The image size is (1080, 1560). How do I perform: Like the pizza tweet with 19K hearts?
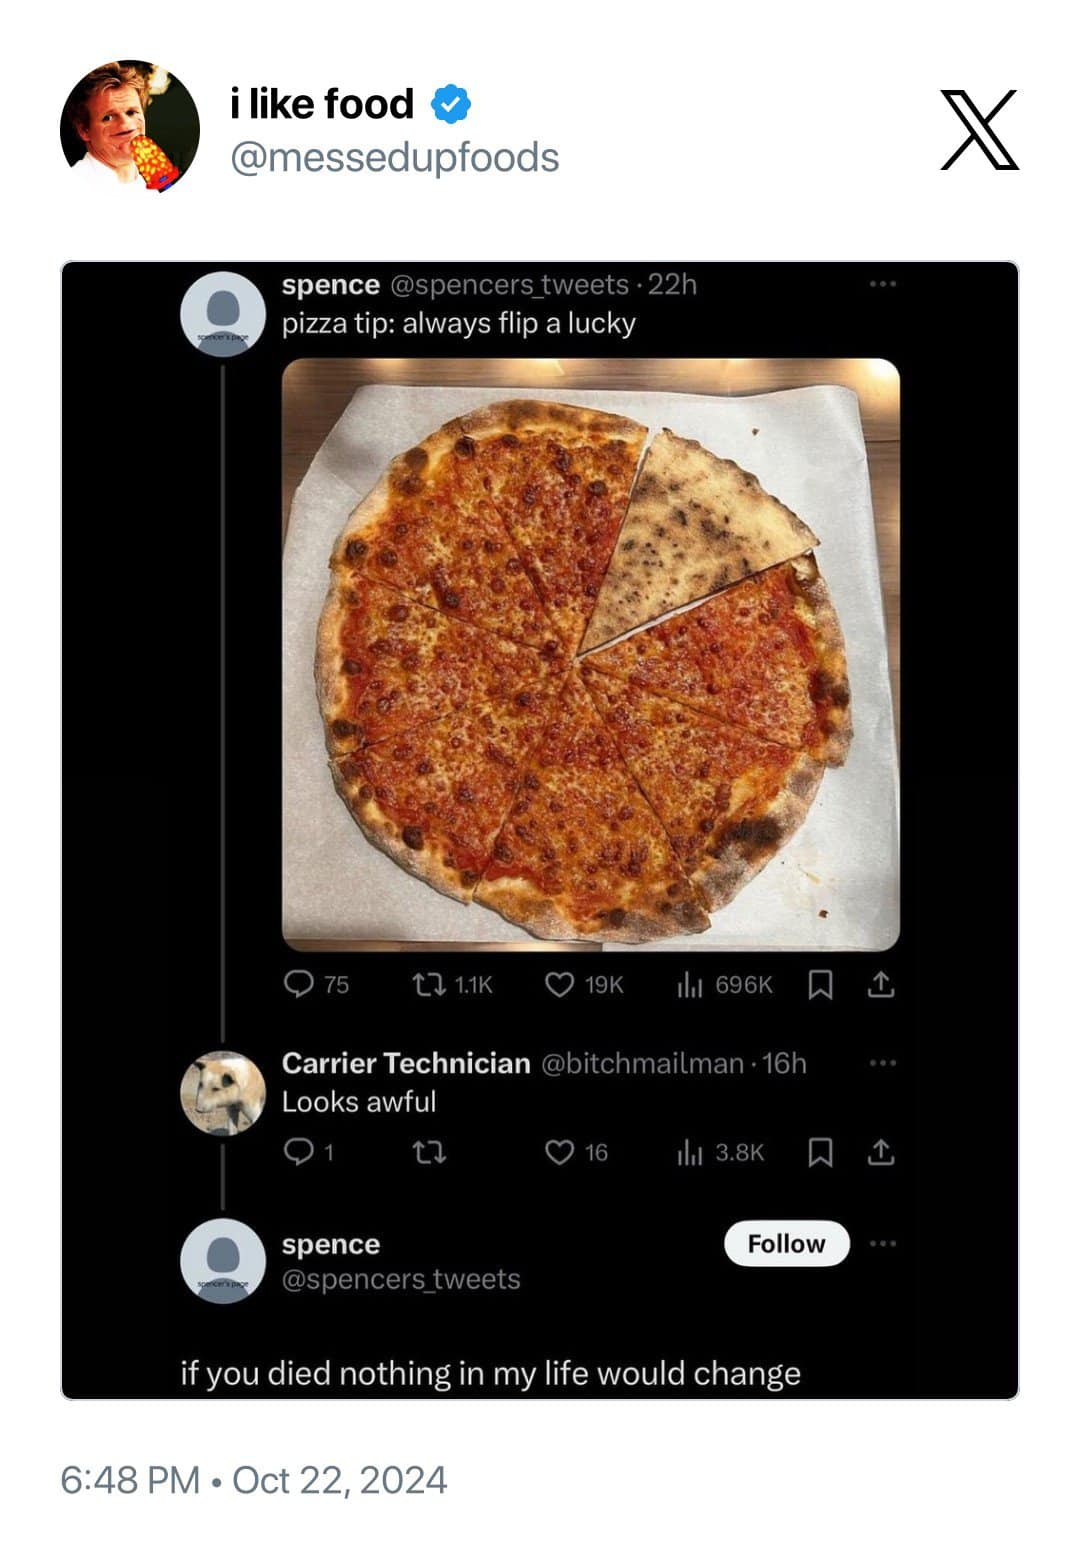[x=559, y=985]
